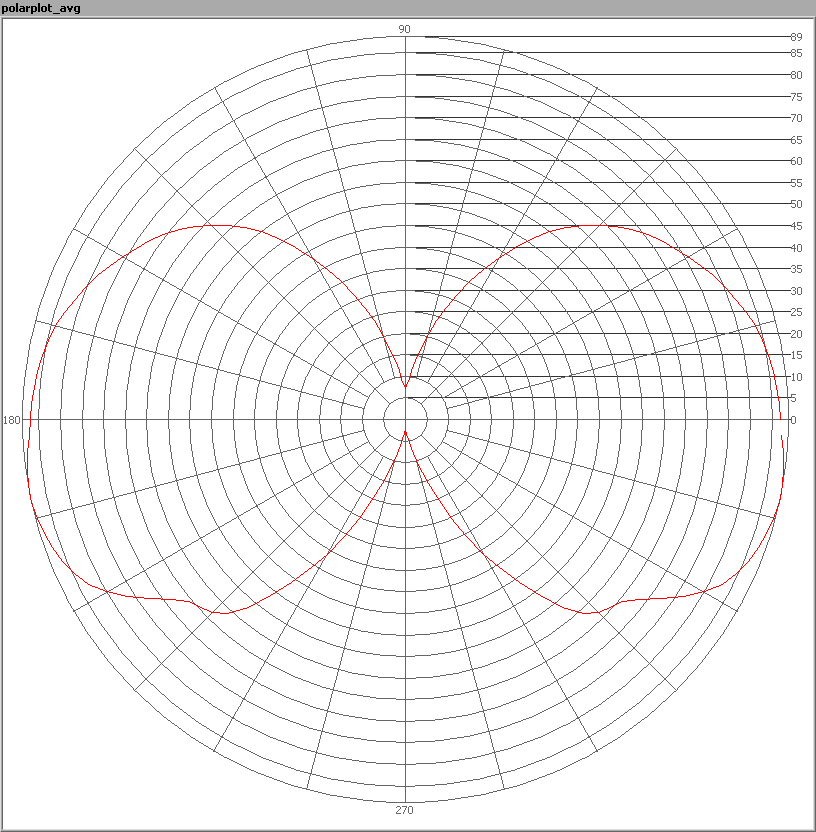Click the 180 degree axis label
Screen dimensions: 816x832
click(12, 420)
